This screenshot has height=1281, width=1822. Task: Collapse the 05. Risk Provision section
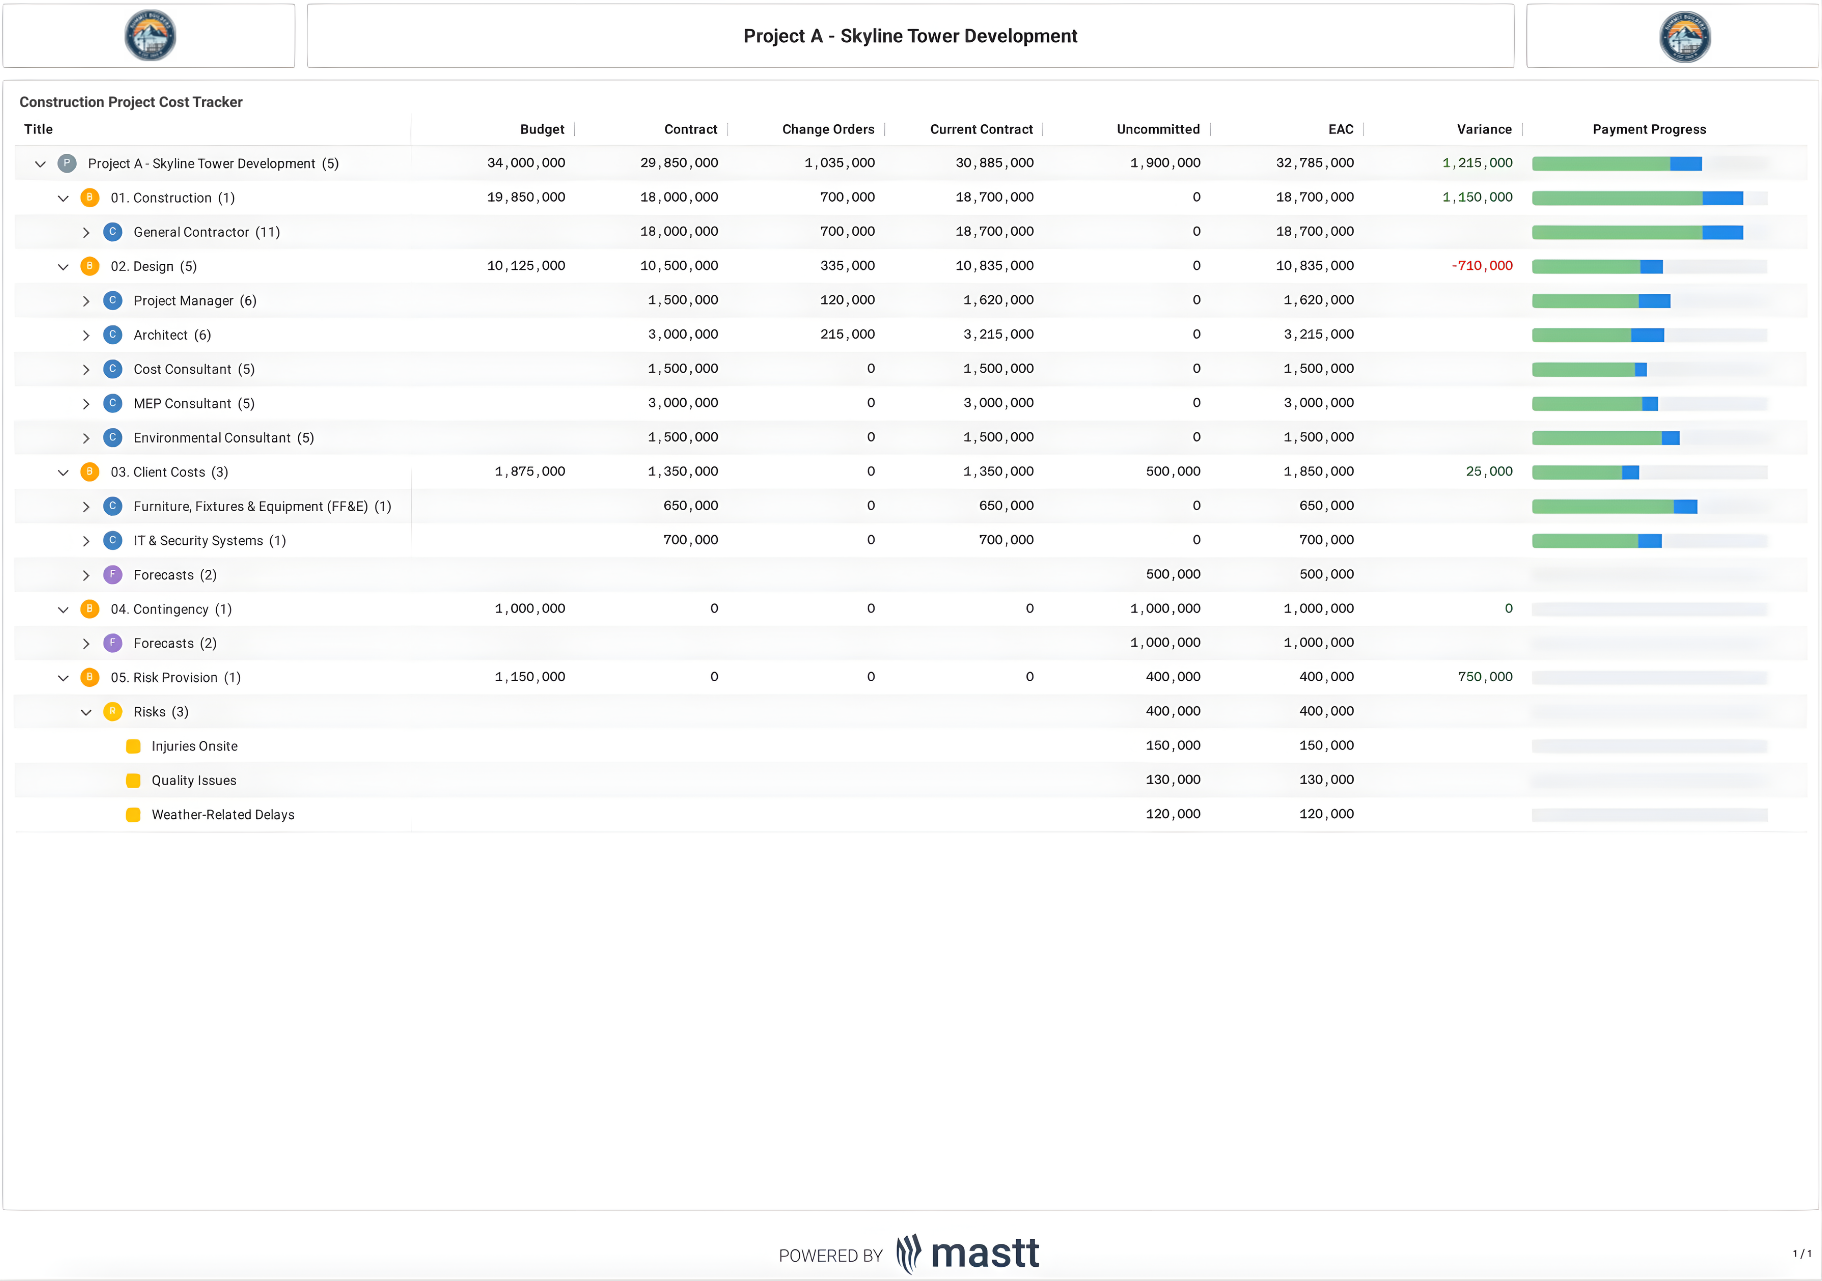pos(63,677)
